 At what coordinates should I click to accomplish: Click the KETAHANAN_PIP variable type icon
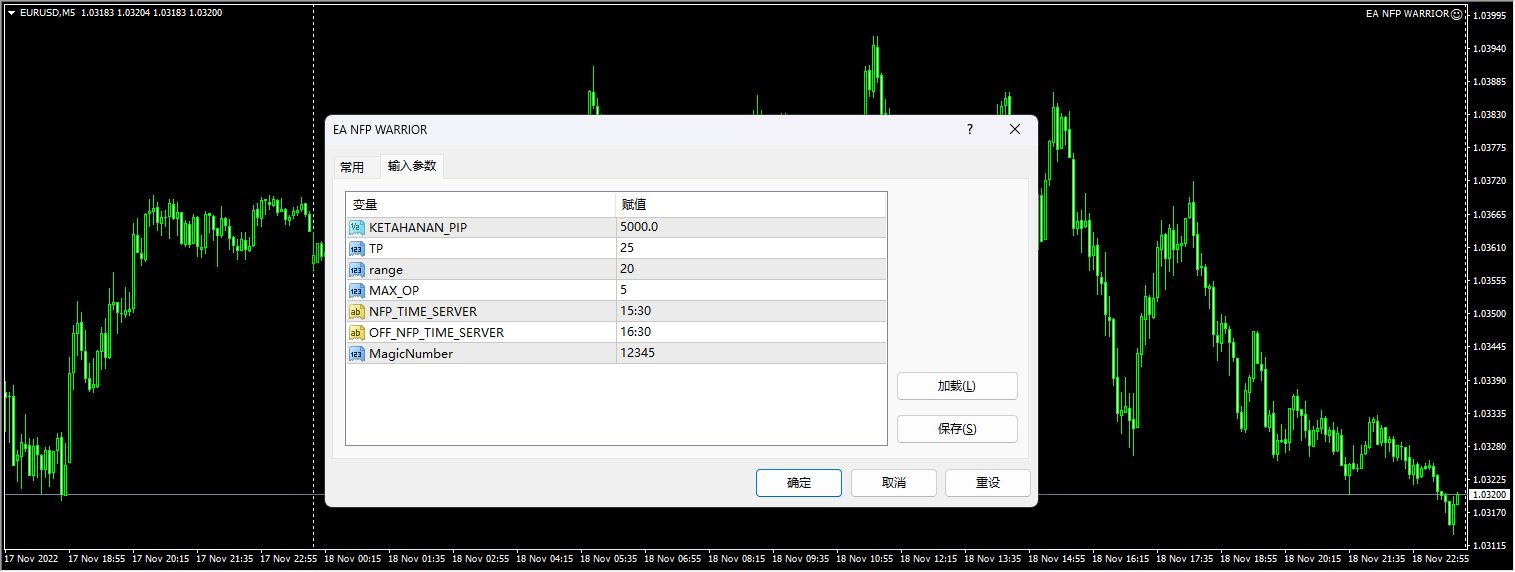point(356,227)
